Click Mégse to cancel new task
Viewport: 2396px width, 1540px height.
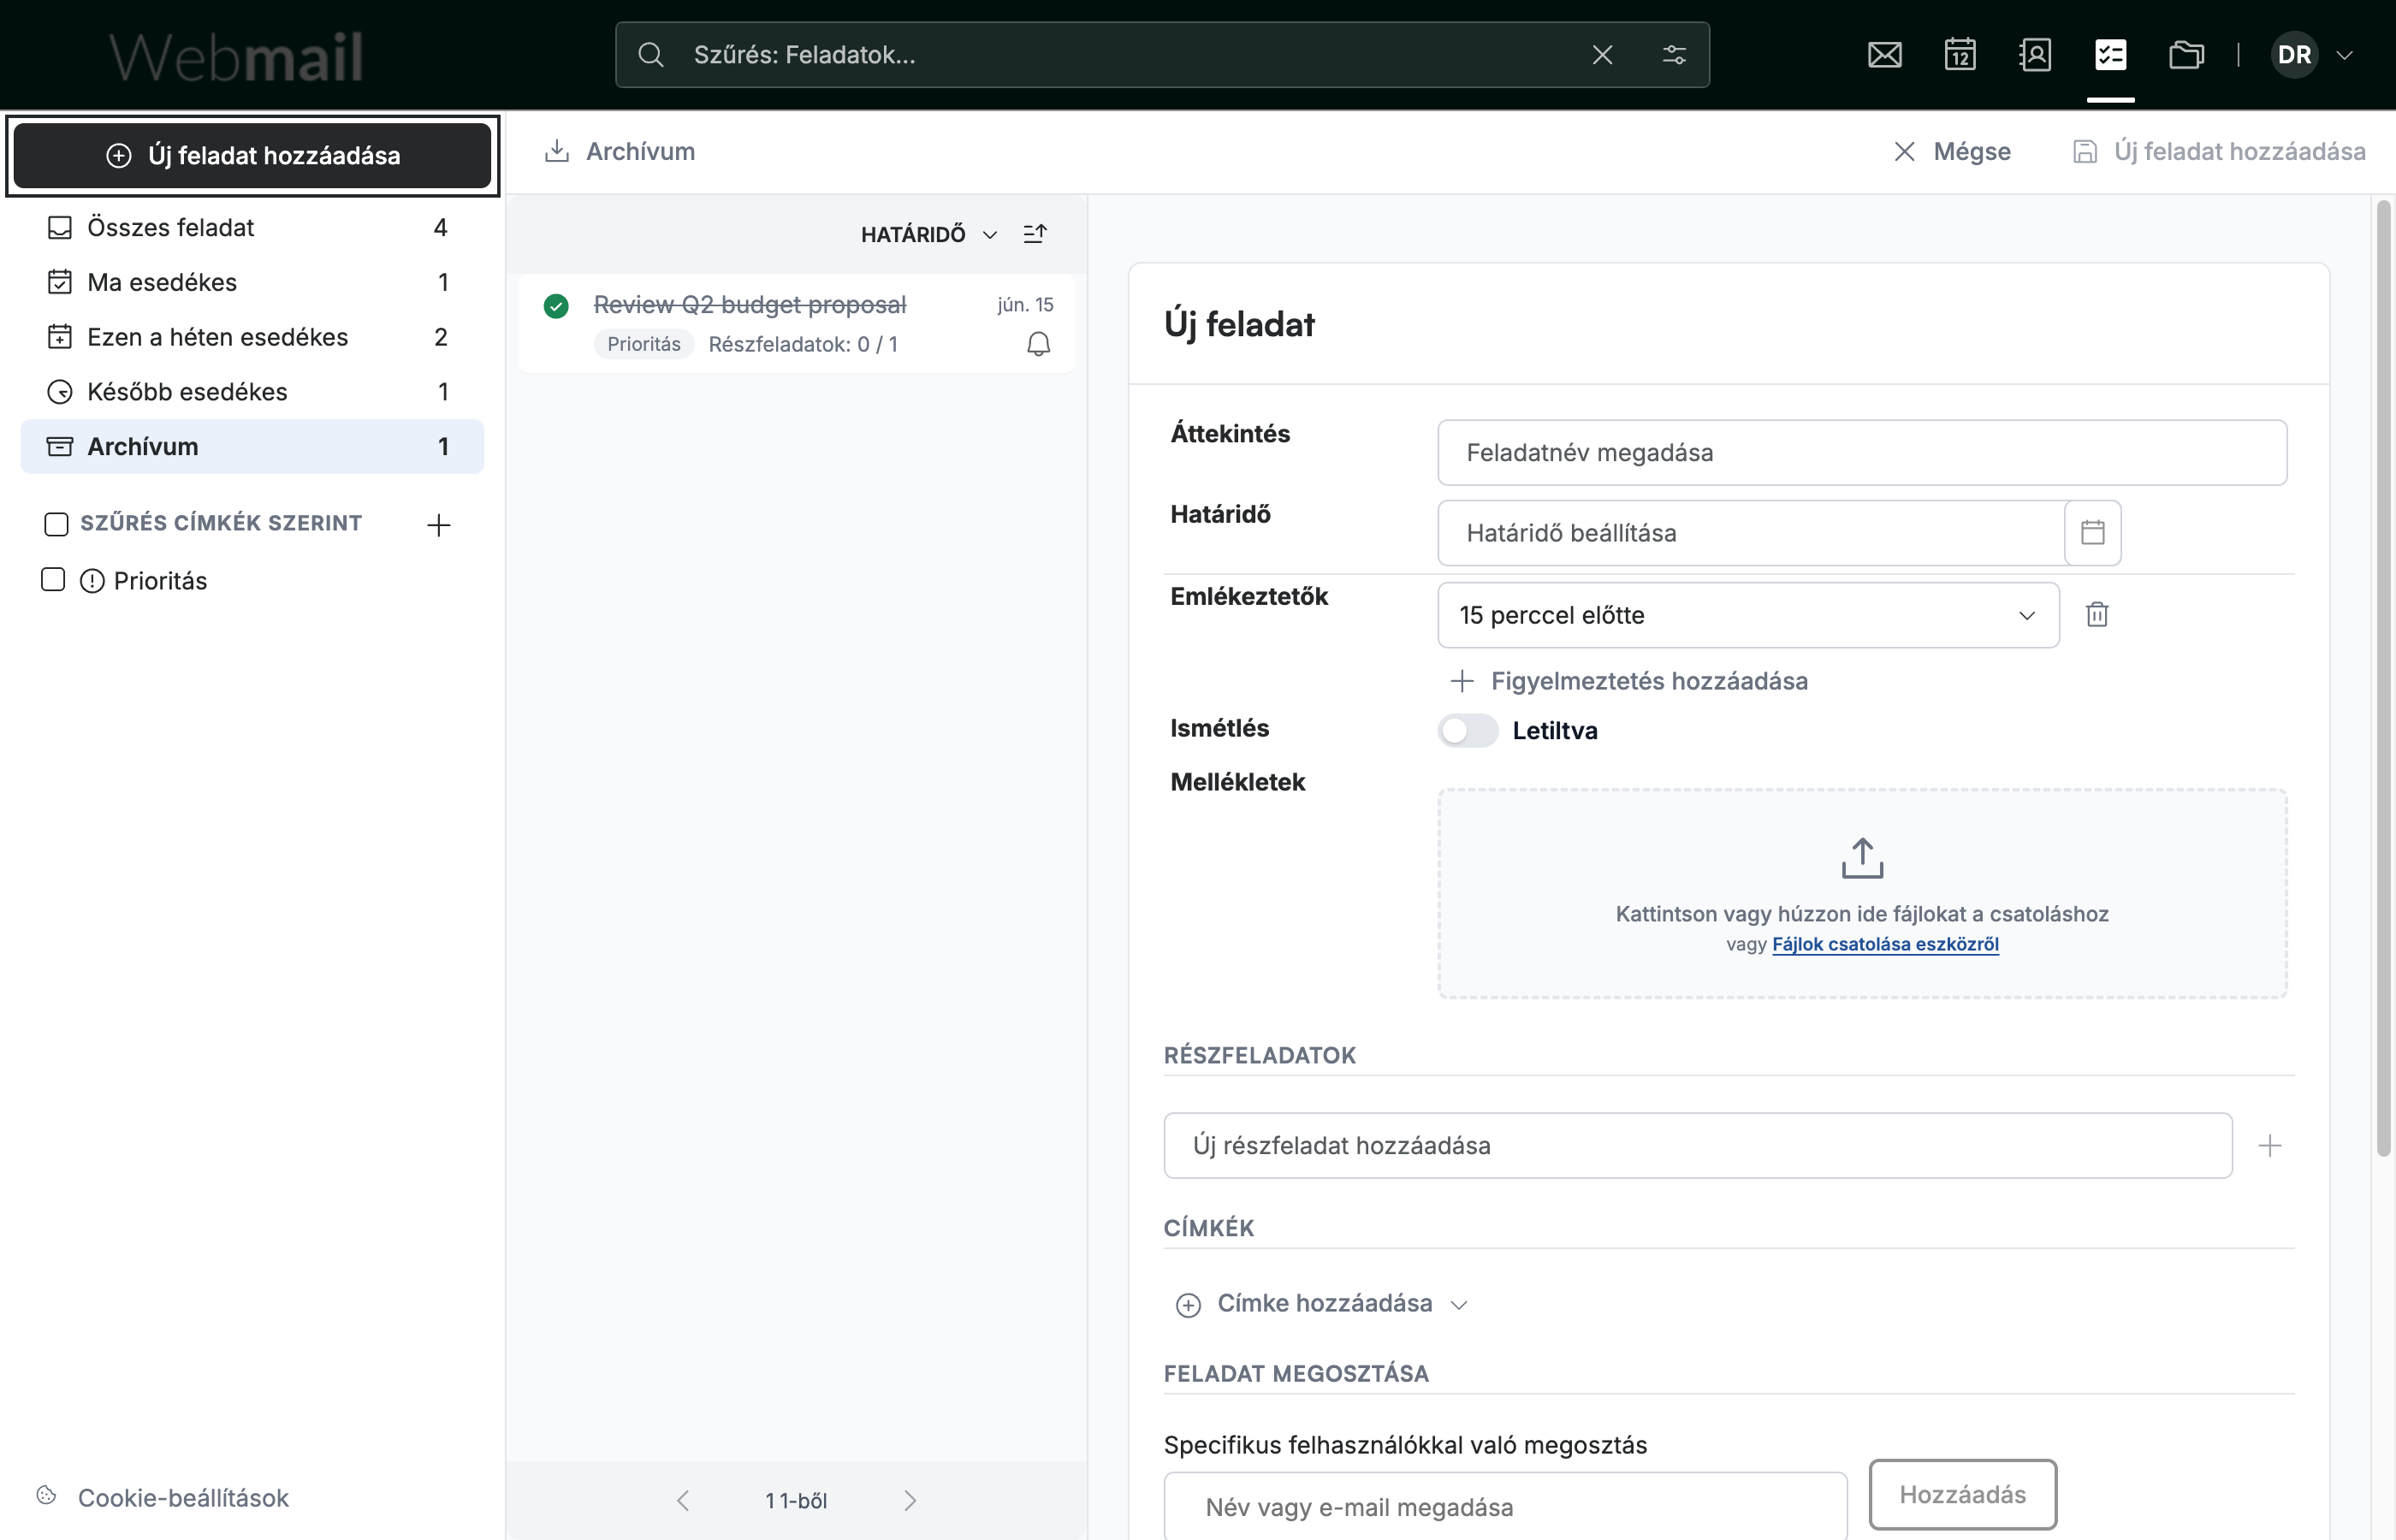pyautogui.click(x=1952, y=151)
